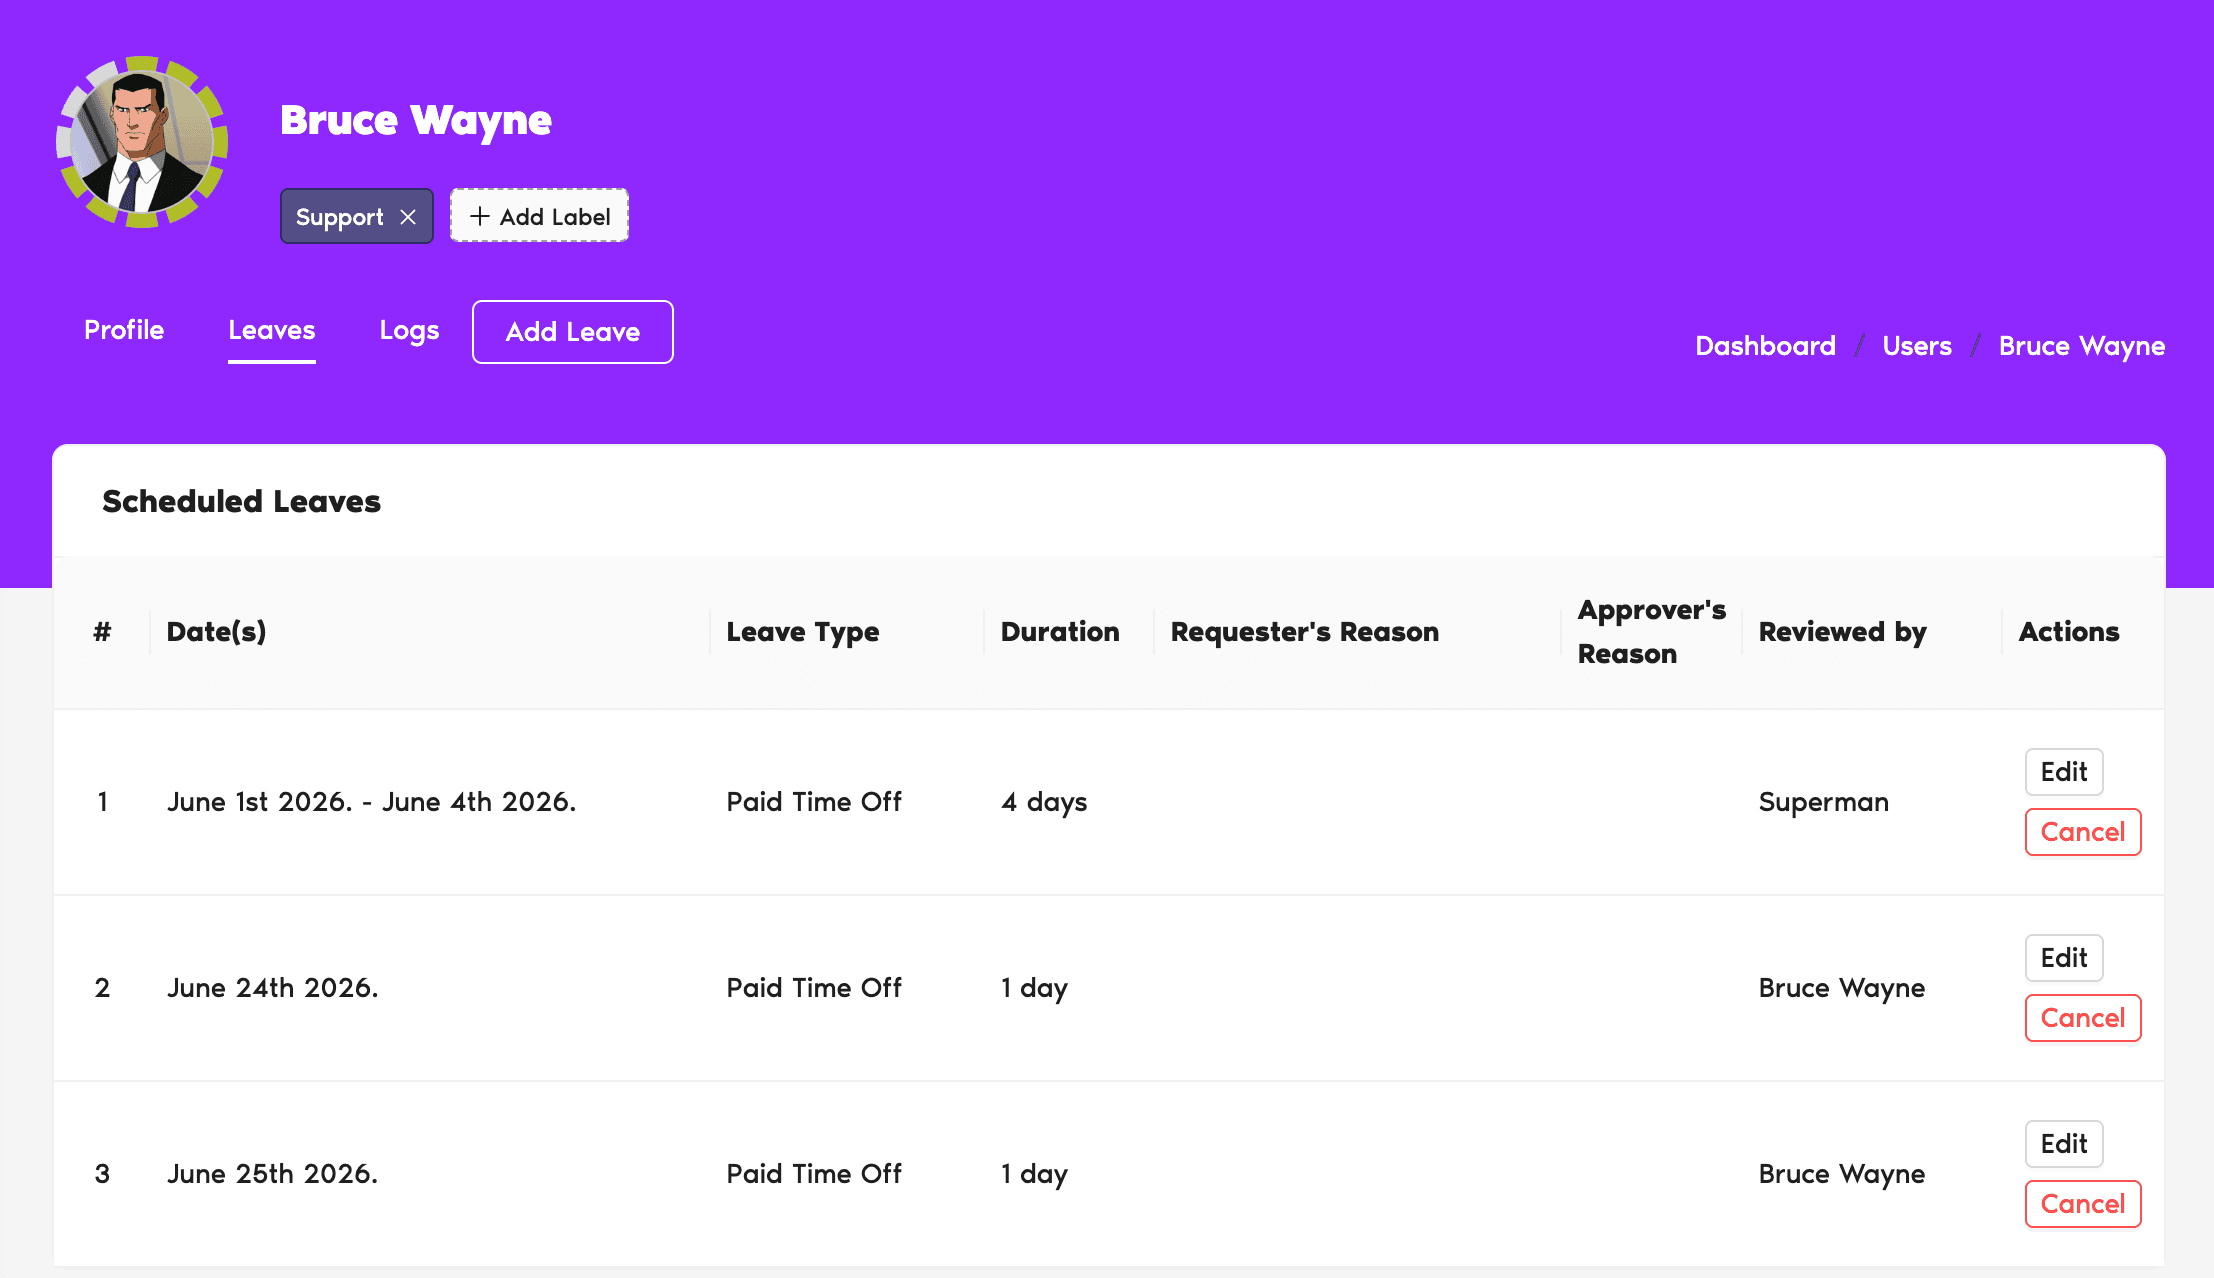Open the Logs tab
The image size is (2214, 1278).
pyautogui.click(x=409, y=330)
